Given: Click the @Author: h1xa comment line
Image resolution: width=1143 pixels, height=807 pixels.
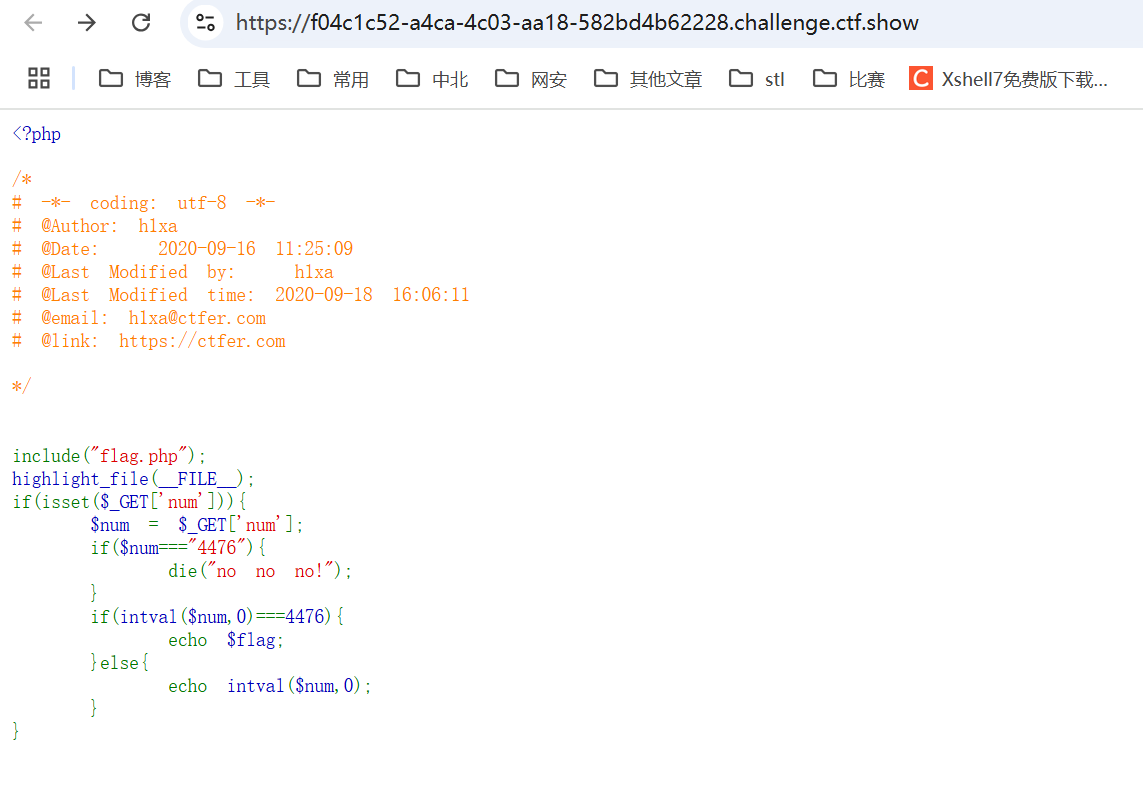Looking at the screenshot, I should pyautogui.click(x=95, y=226).
